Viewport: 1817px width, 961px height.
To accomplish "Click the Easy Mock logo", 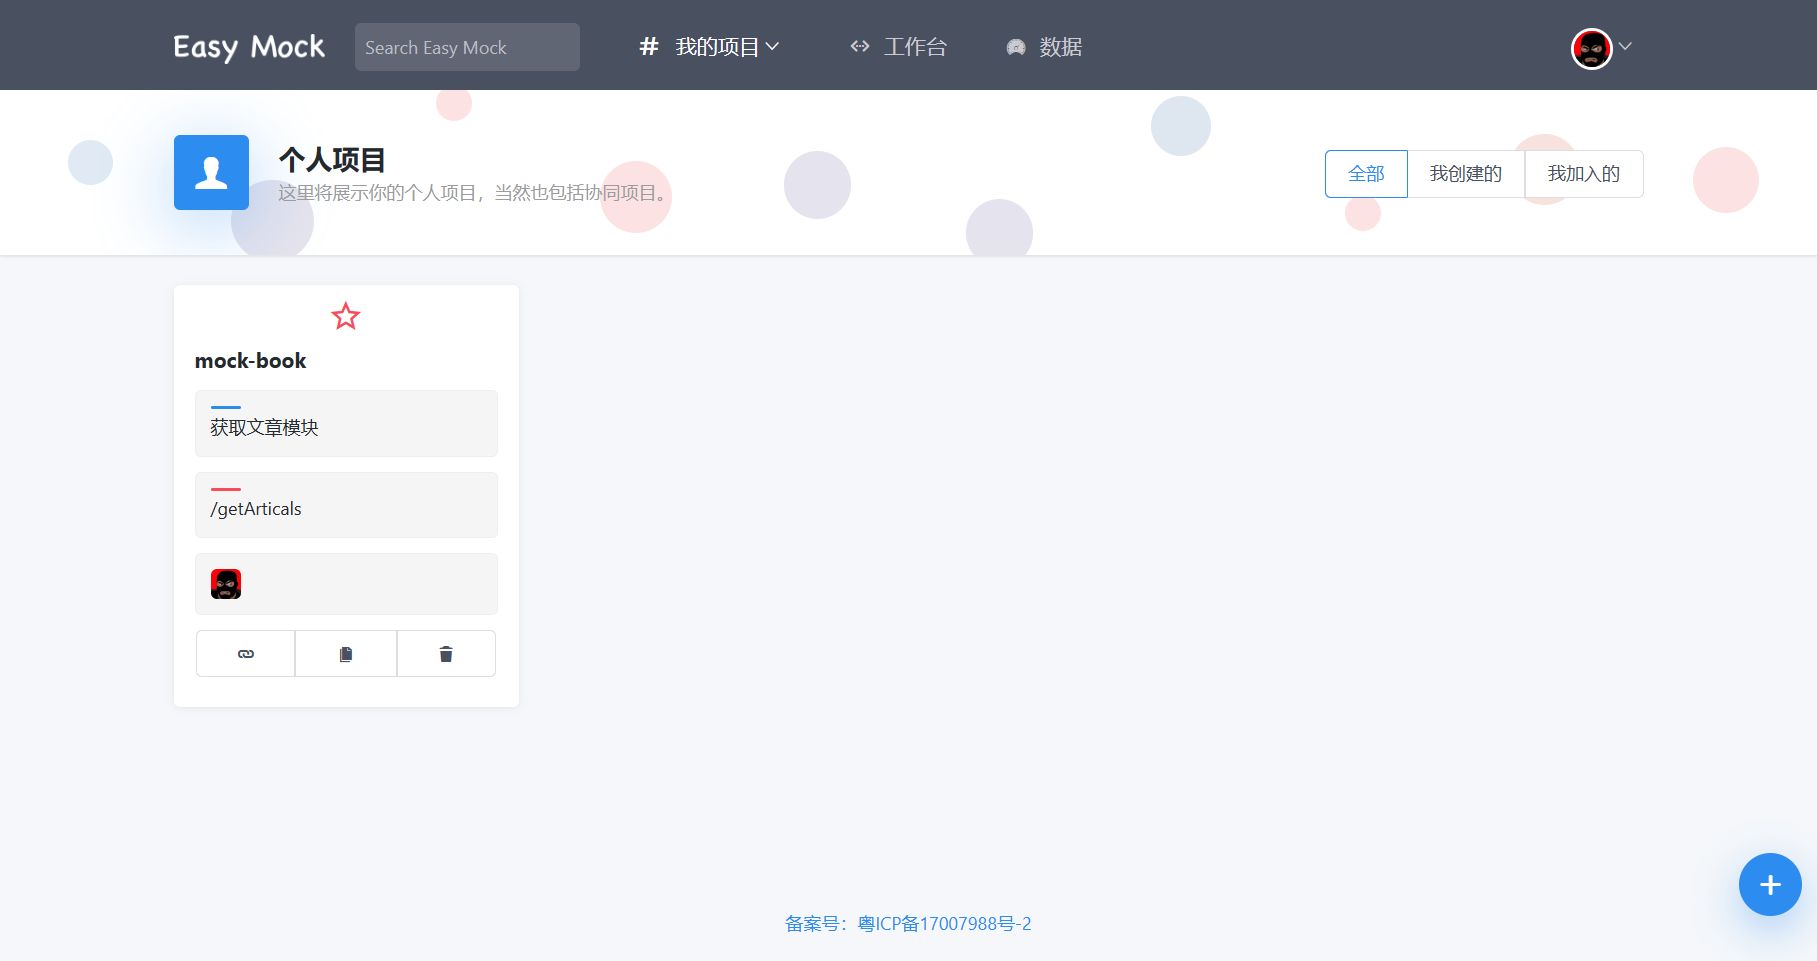I will click(x=248, y=45).
